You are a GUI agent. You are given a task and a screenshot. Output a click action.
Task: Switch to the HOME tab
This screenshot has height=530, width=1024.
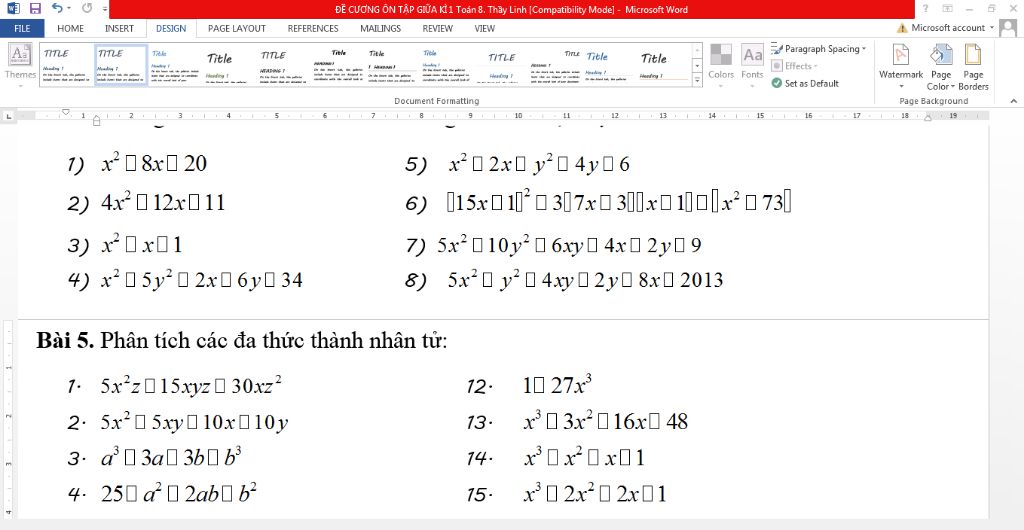(x=70, y=28)
